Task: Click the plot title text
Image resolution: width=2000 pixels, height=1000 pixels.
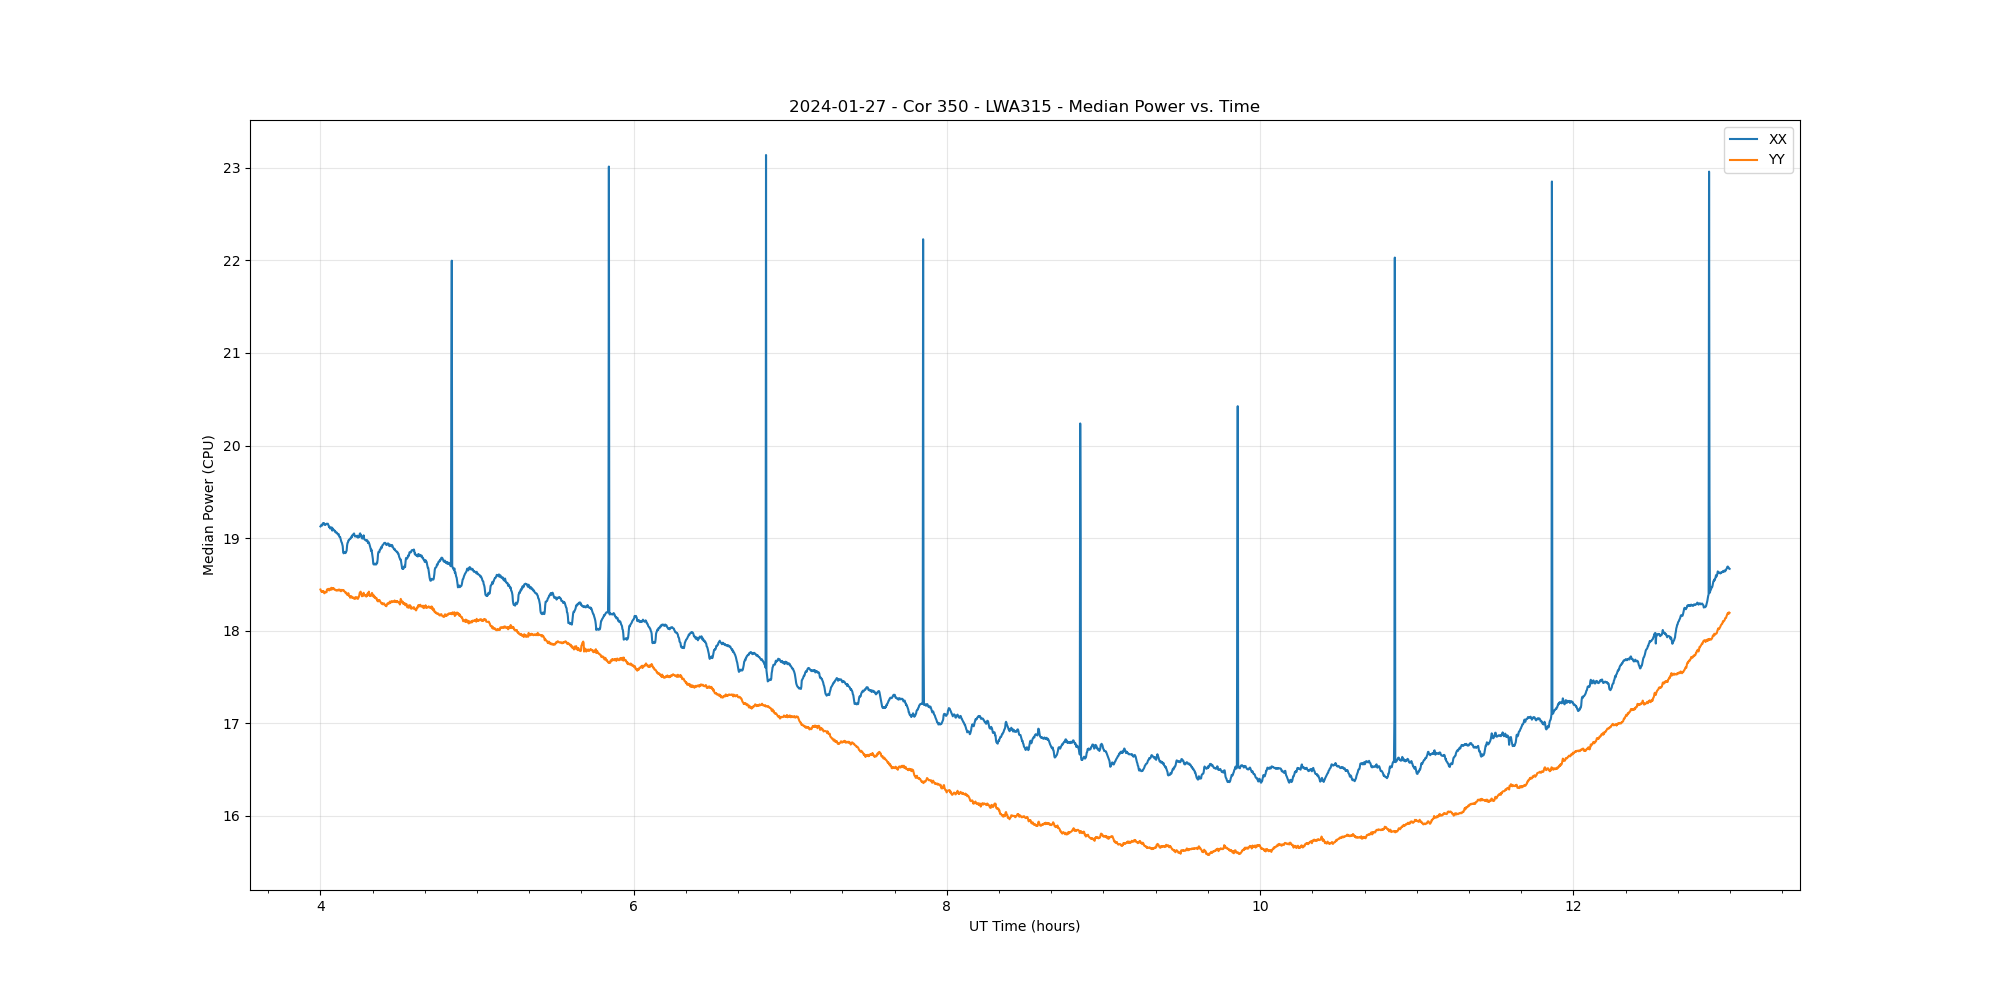Action: [1024, 107]
